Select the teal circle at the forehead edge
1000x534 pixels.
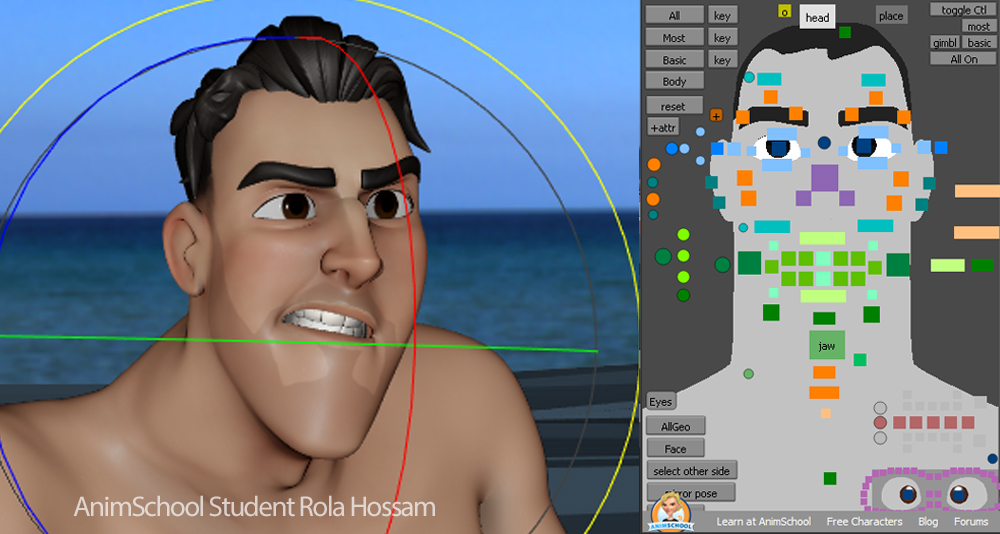(749, 77)
